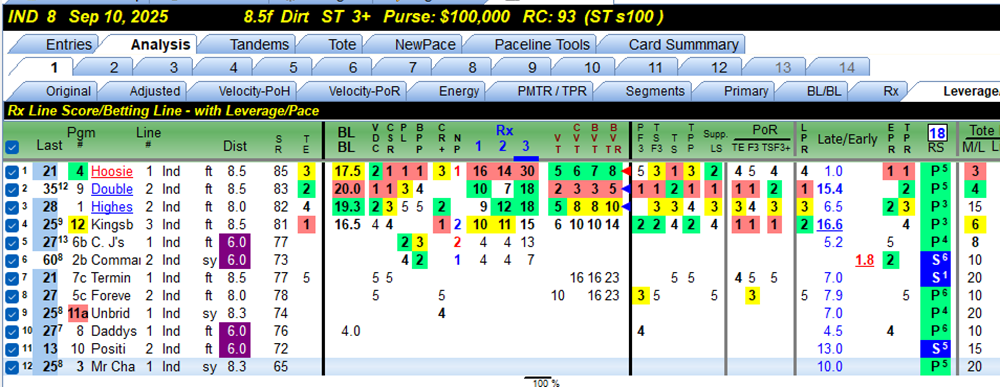Select race tab 2
The width and height of the screenshot is (1000, 388).
tap(114, 68)
